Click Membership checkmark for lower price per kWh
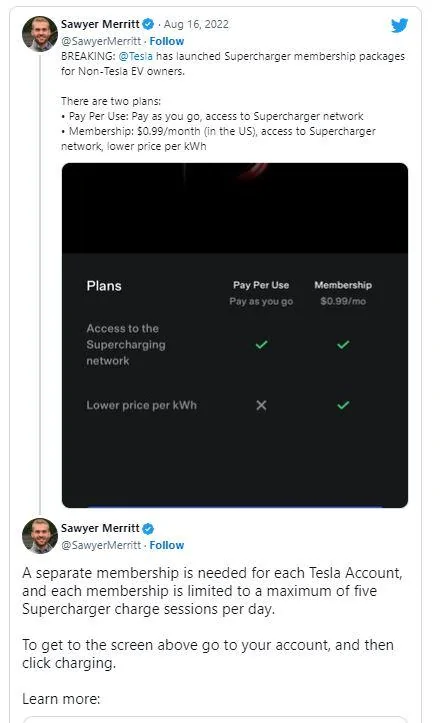440x723 pixels. tap(343, 405)
